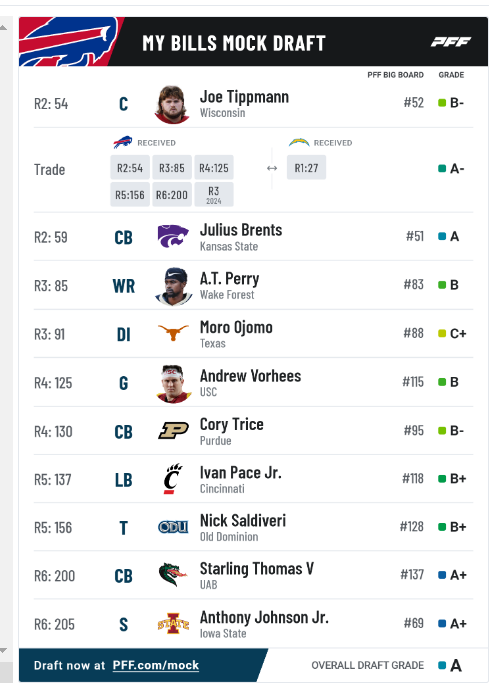Click the Texas Longhorns logo
This screenshot has height=687, width=490.
point(173,333)
